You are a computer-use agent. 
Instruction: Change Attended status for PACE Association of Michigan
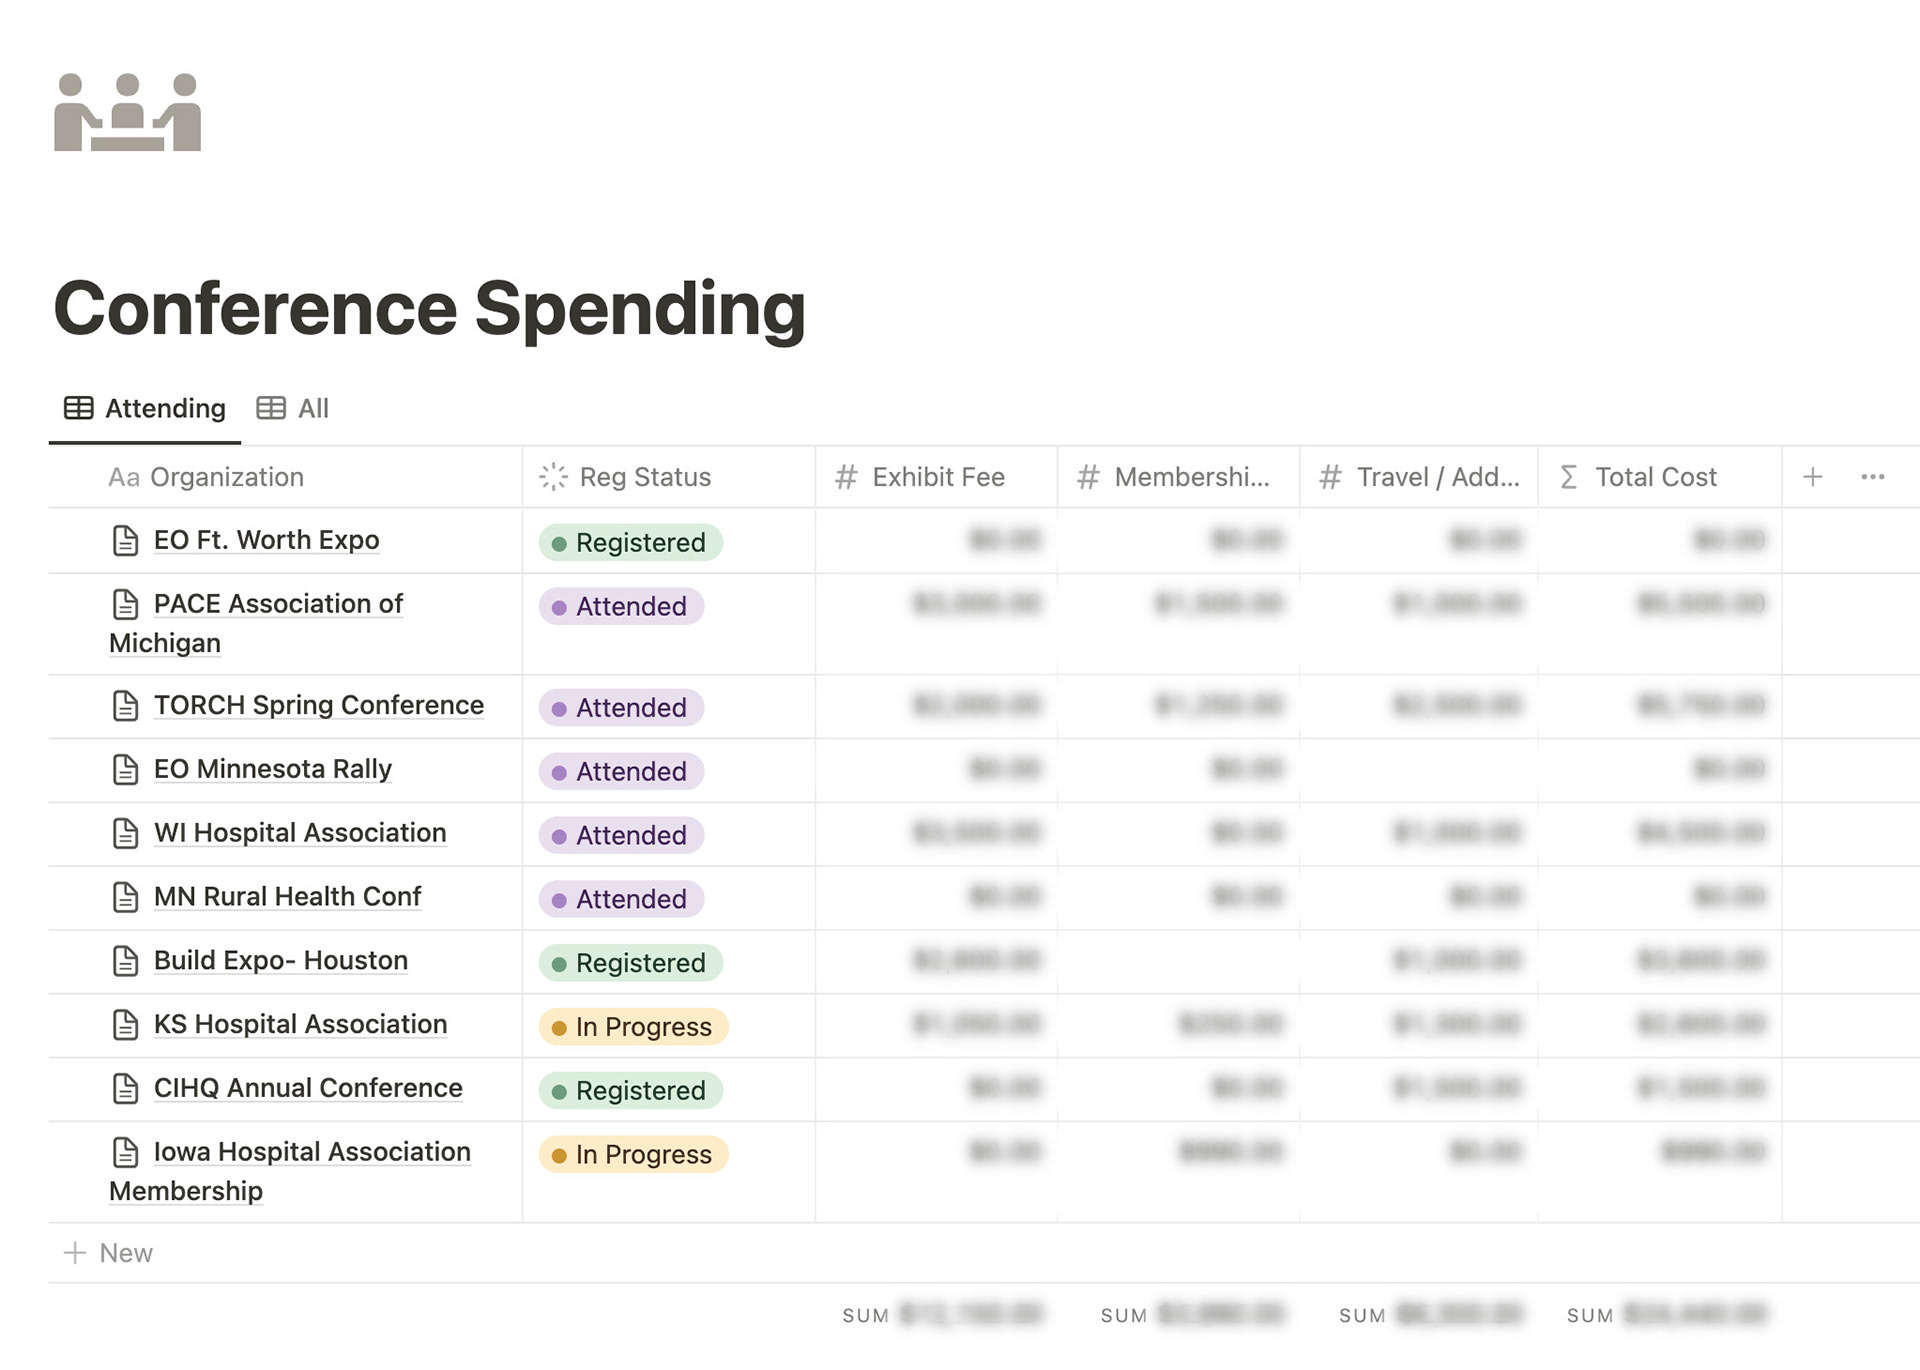621,606
